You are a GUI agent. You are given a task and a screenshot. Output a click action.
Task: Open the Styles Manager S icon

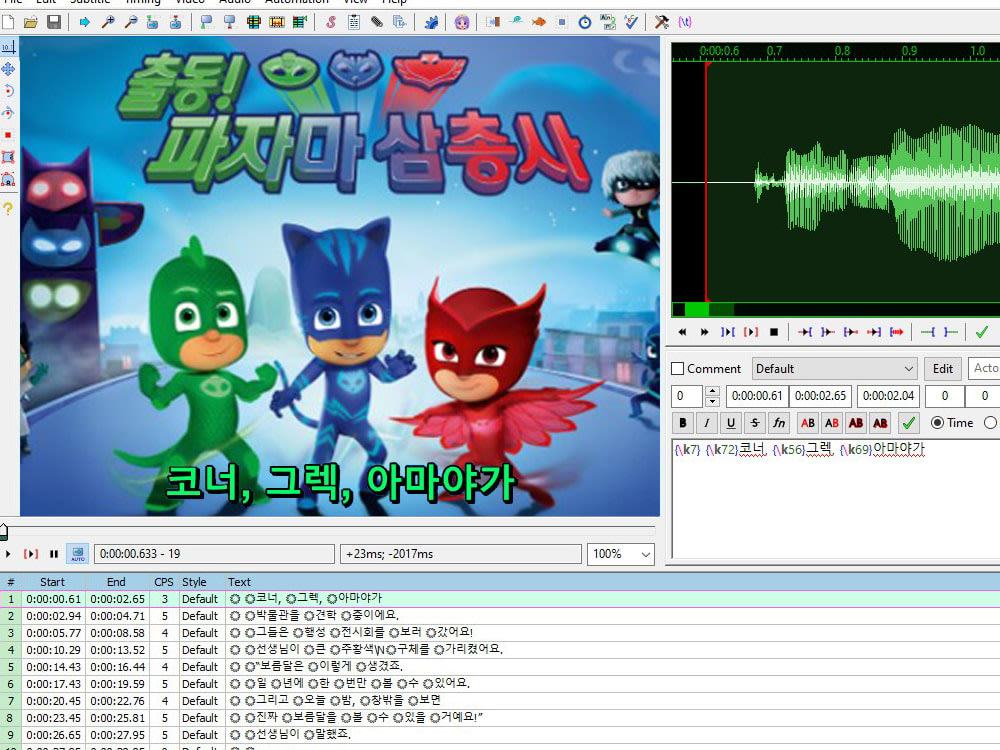(330, 22)
